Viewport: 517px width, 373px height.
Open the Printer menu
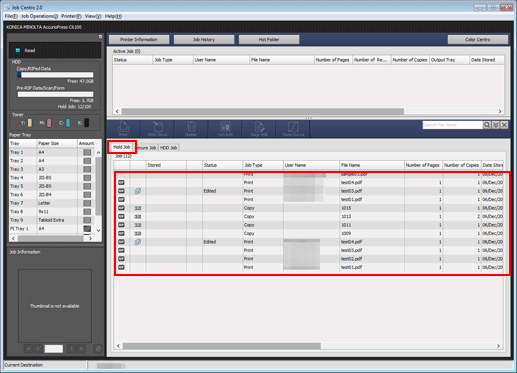coord(71,16)
